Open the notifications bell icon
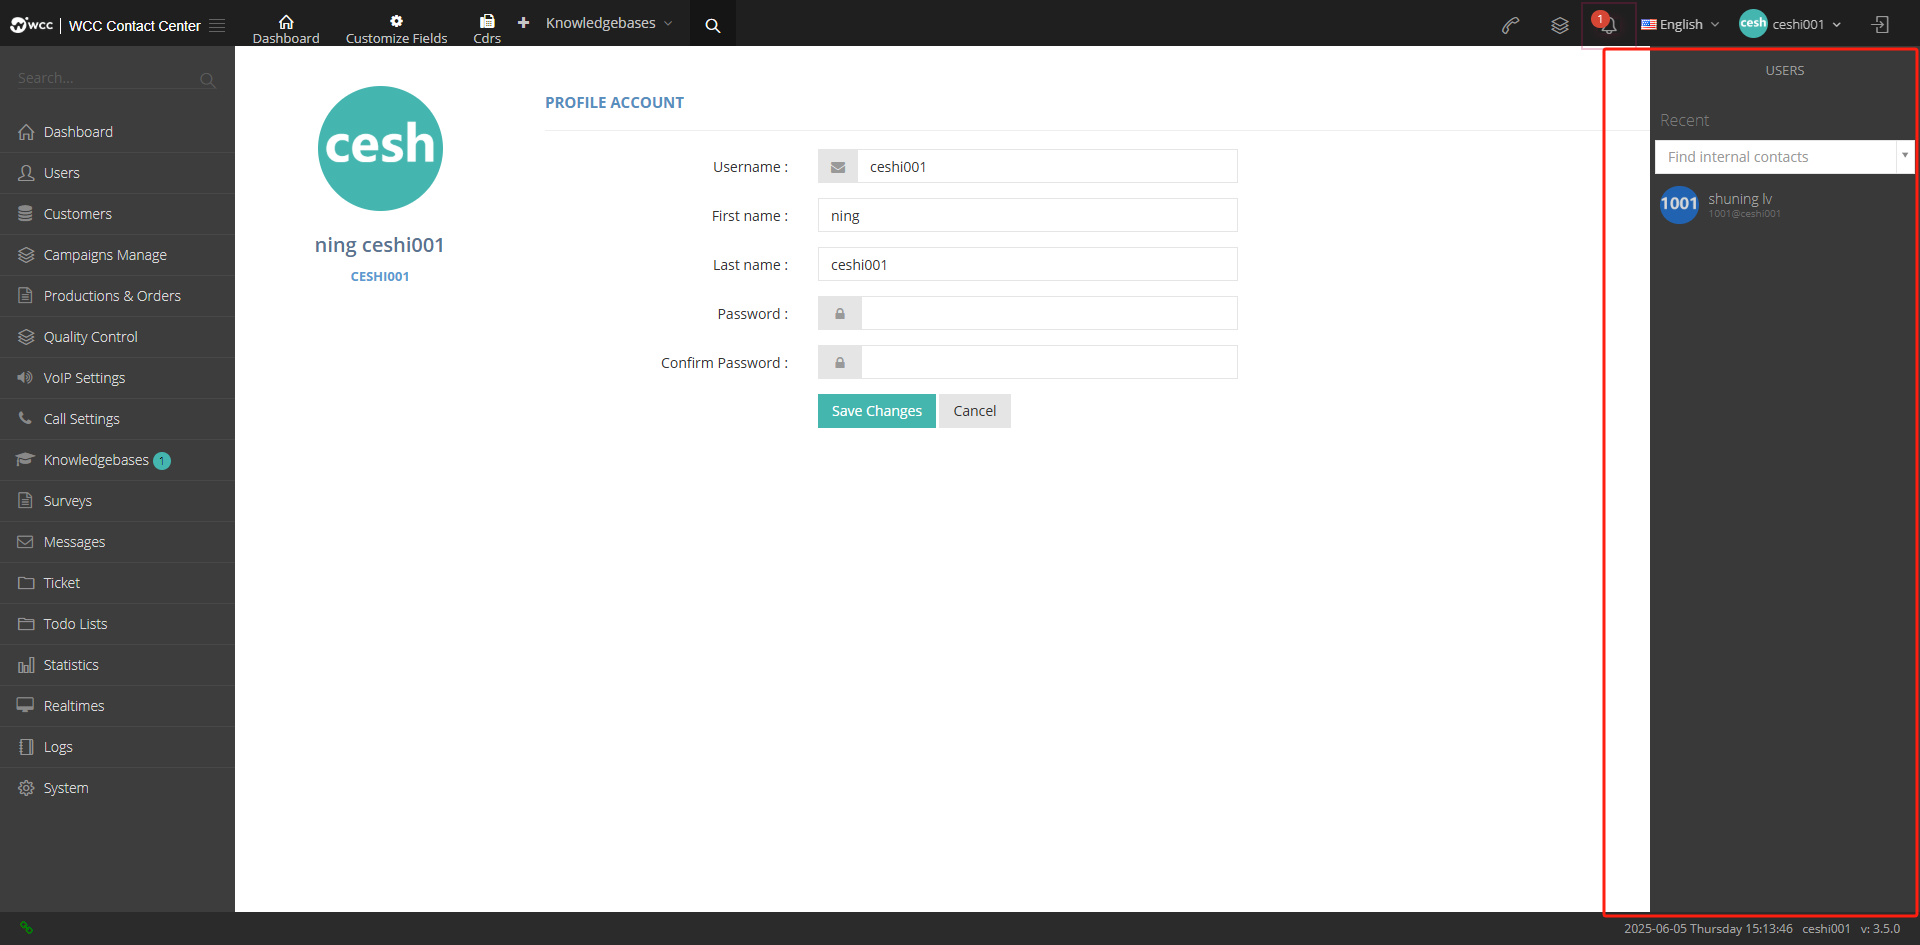 1608,25
